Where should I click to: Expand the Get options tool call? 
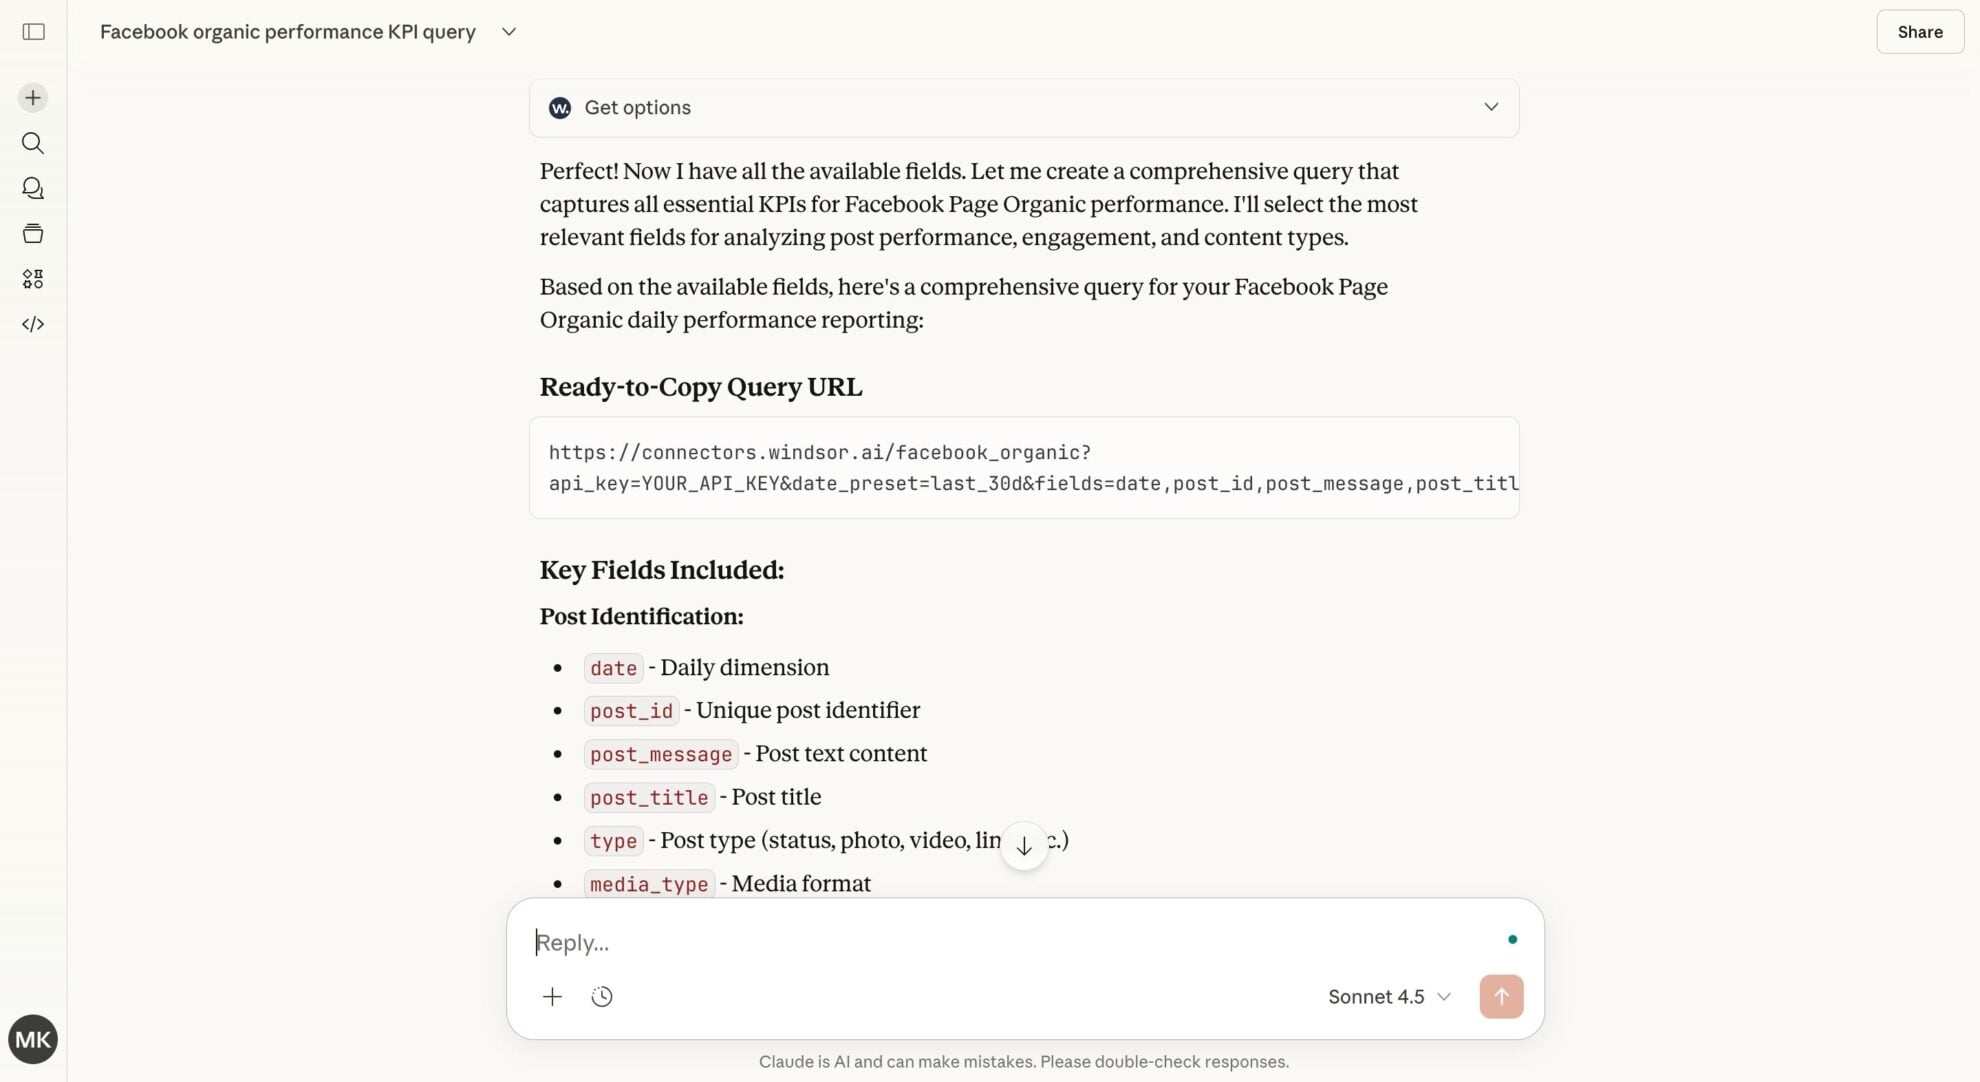point(1024,108)
